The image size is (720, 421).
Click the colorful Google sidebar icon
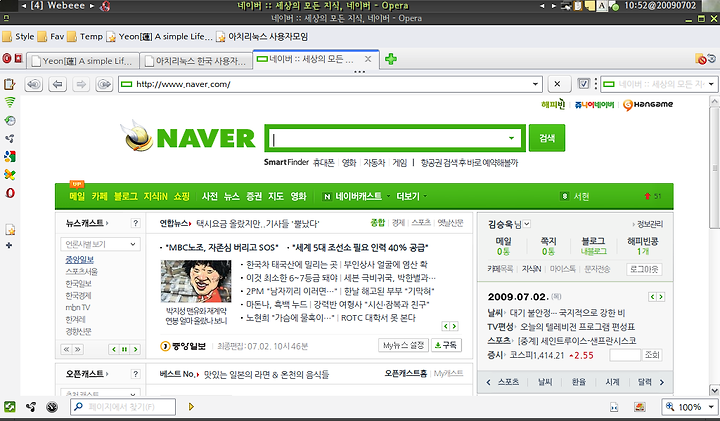[10, 157]
